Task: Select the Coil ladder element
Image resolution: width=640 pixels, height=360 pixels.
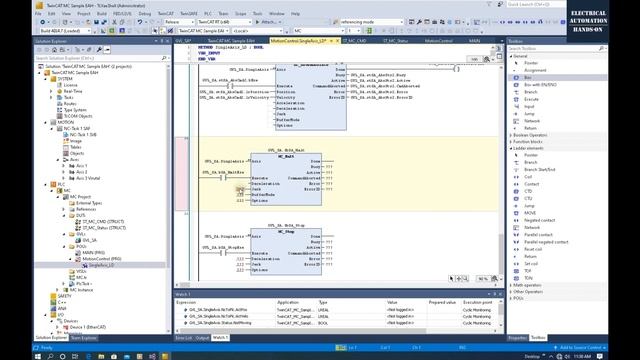Action: (528, 177)
